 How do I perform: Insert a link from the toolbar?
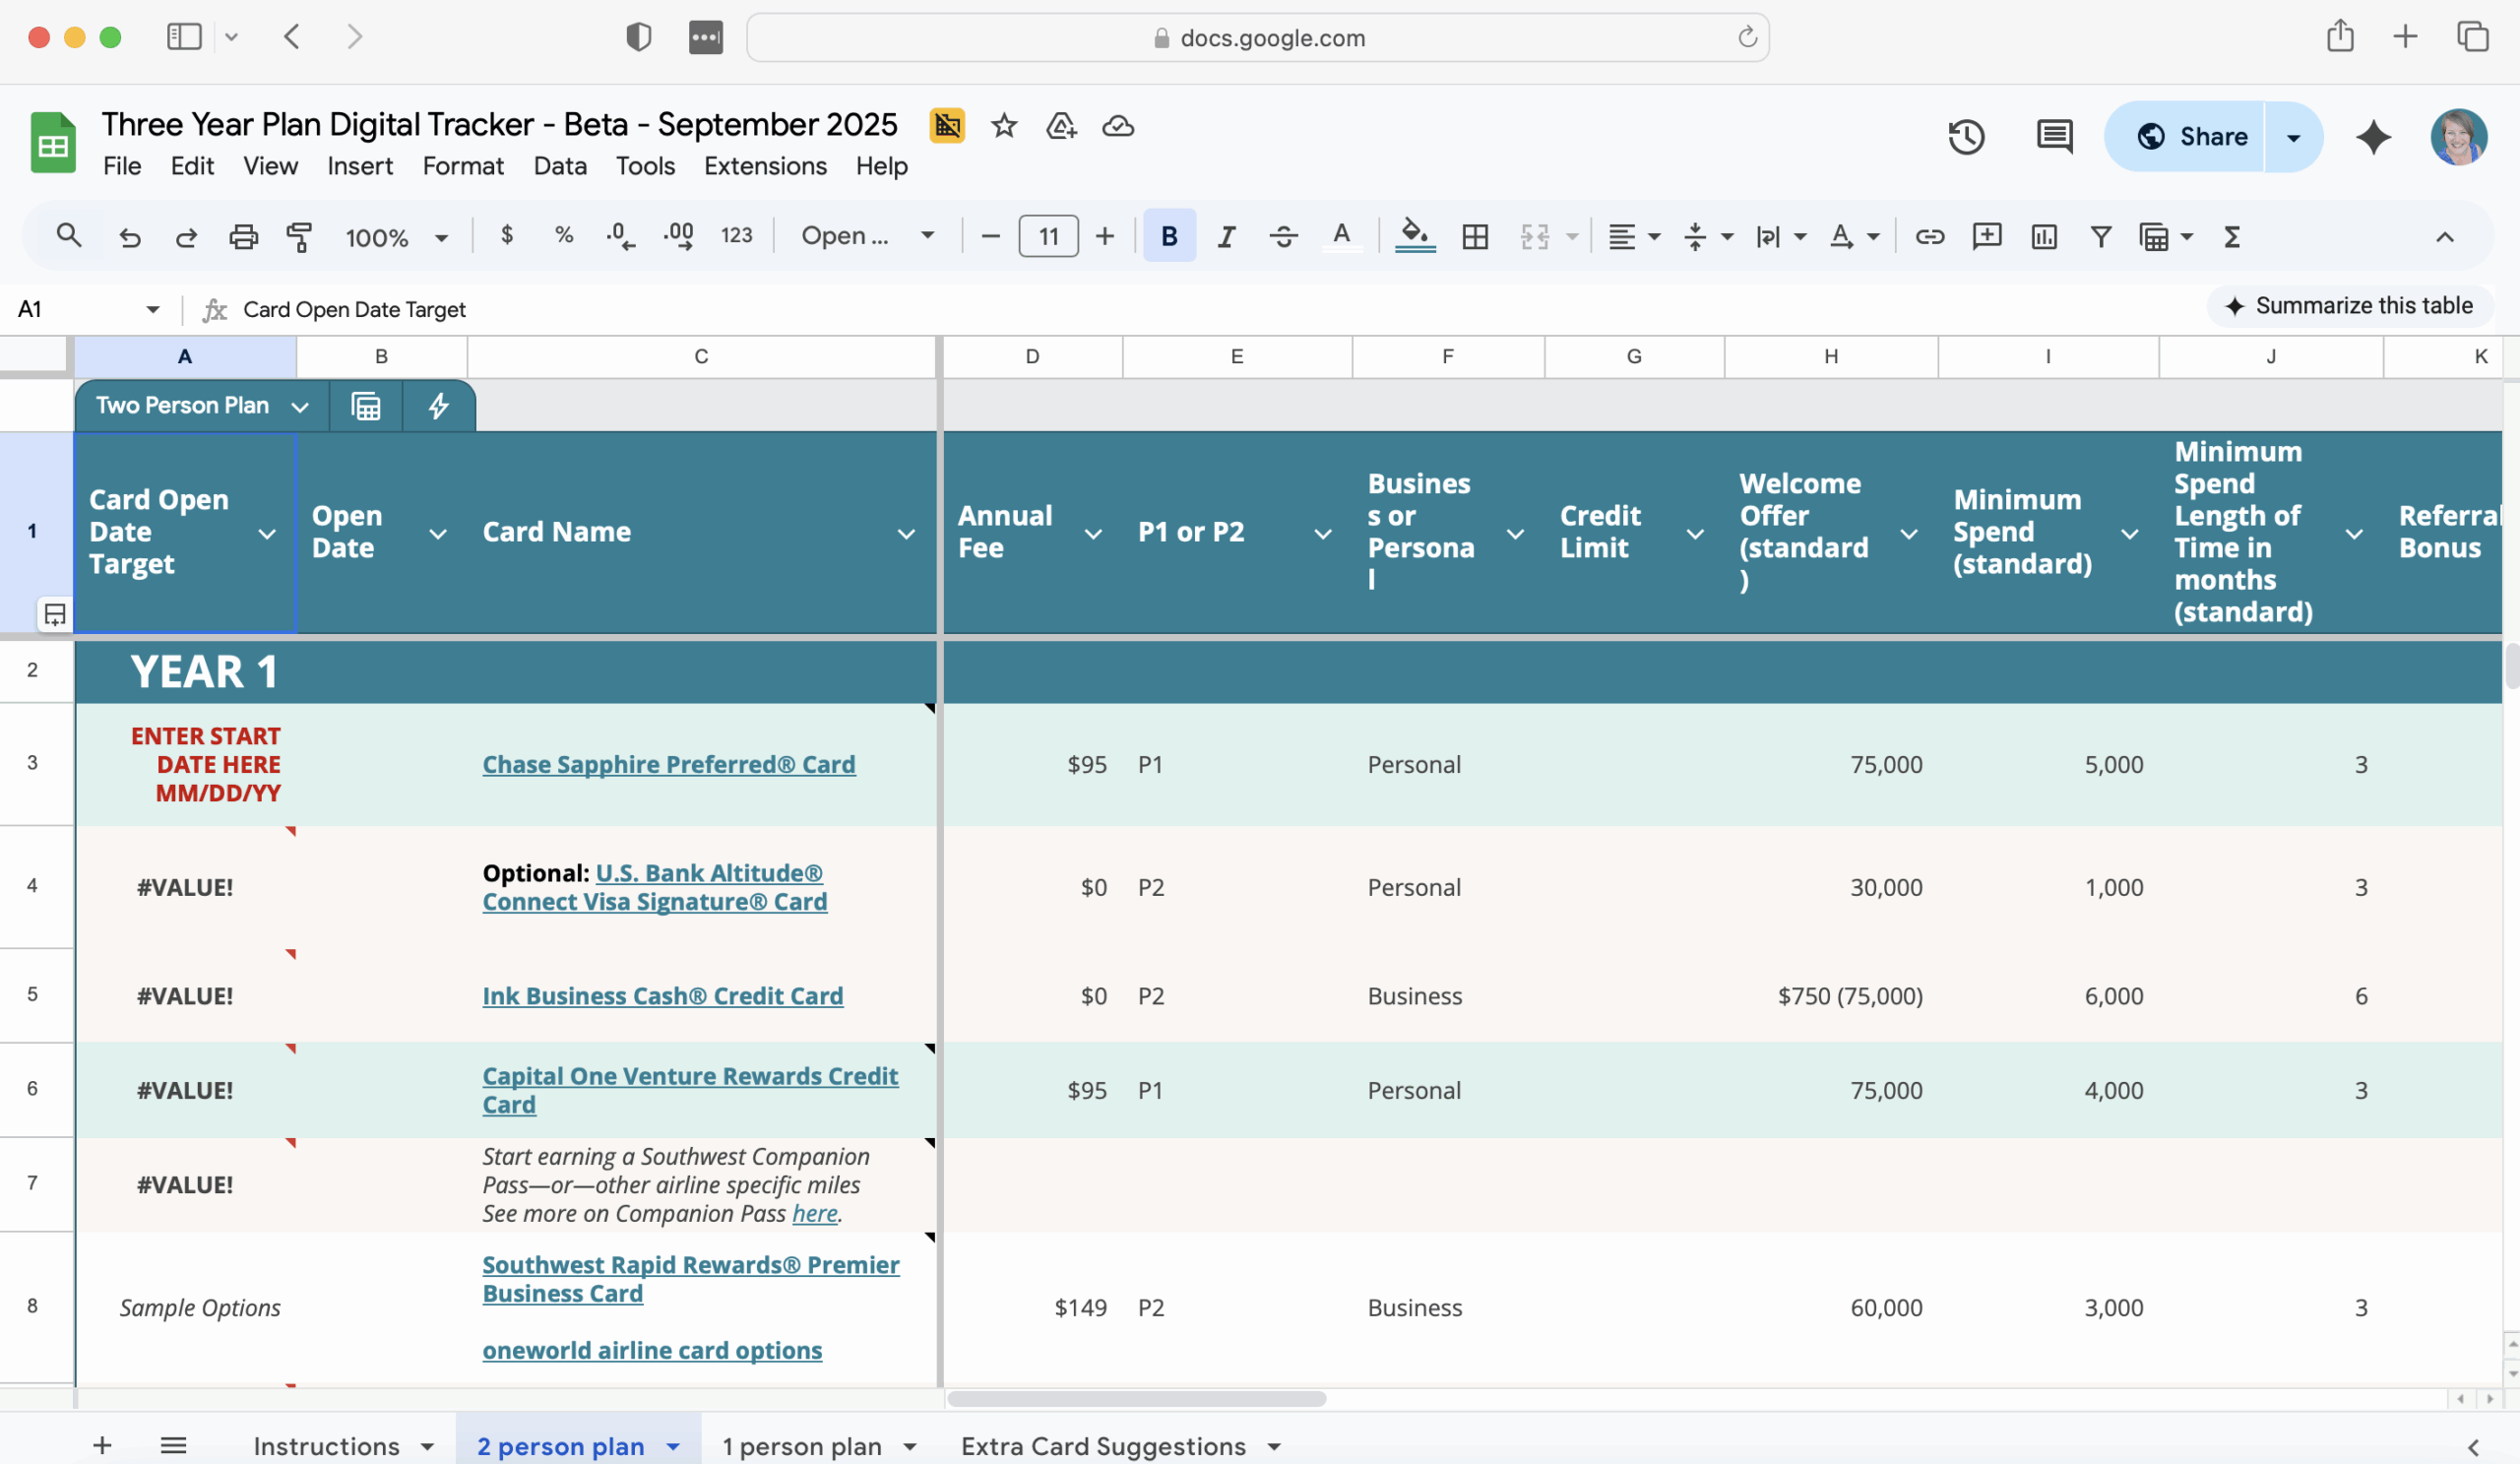(x=1929, y=237)
